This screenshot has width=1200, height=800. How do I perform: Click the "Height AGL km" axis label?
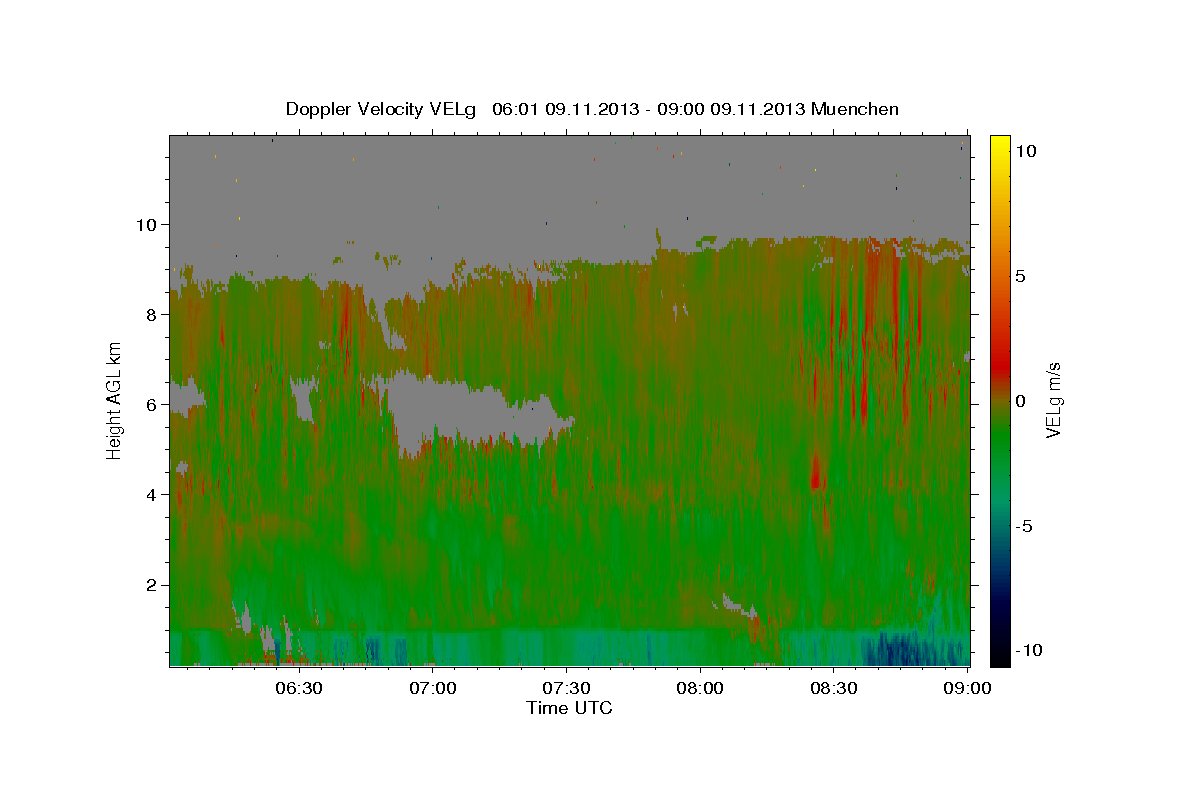[x=115, y=400]
